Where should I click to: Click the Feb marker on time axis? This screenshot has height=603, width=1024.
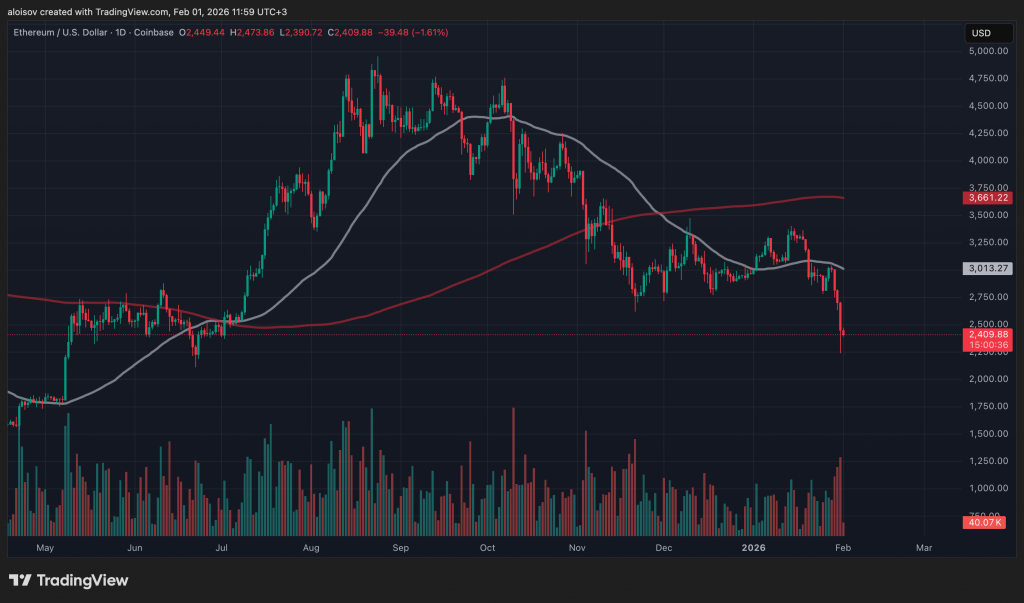coord(842,548)
